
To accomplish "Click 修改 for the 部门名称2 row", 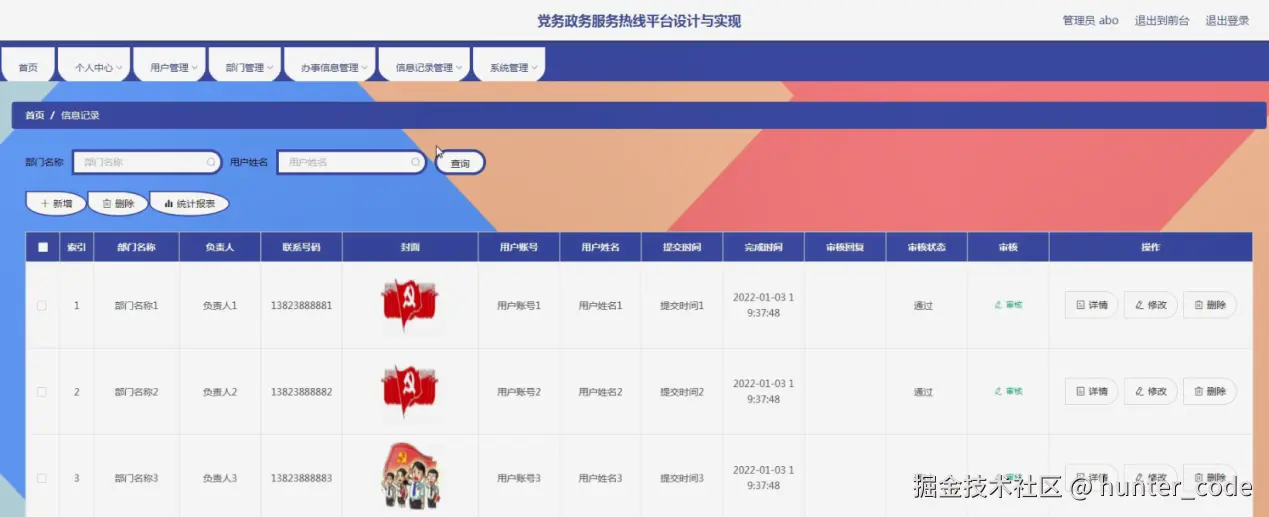I will pos(1151,391).
